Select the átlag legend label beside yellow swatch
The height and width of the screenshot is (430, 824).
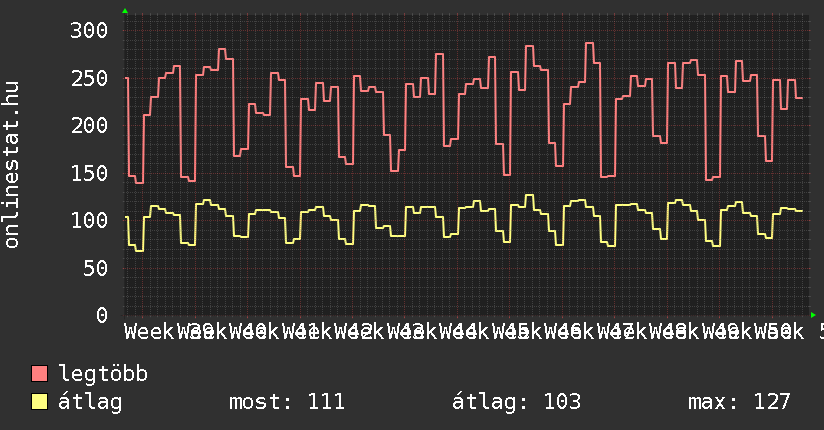(90, 402)
